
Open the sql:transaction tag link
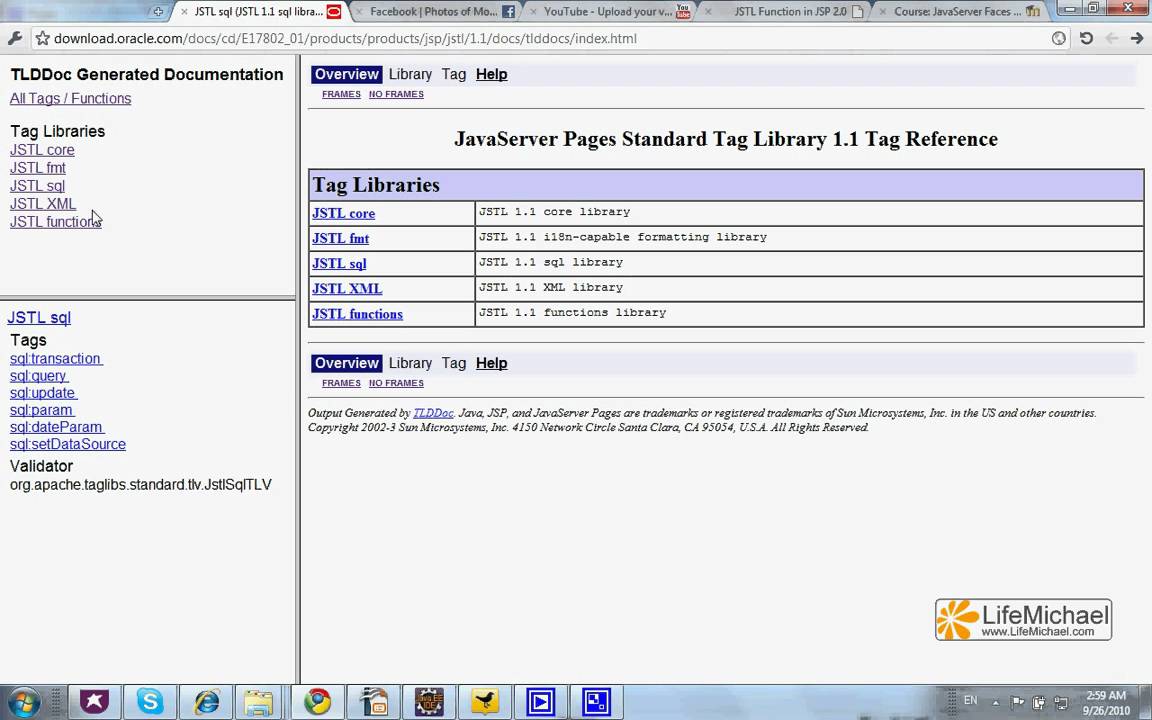[x=56, y=359]
